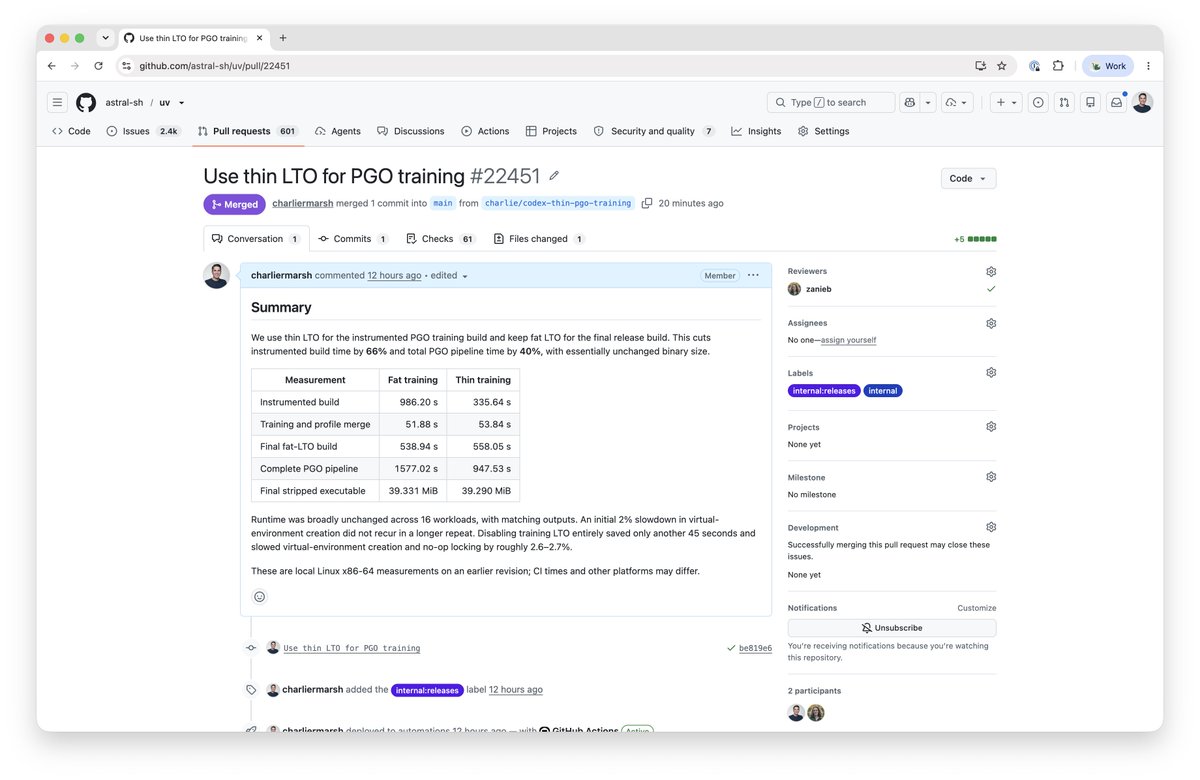Open the Repositories icon in header

[1090, 102]
